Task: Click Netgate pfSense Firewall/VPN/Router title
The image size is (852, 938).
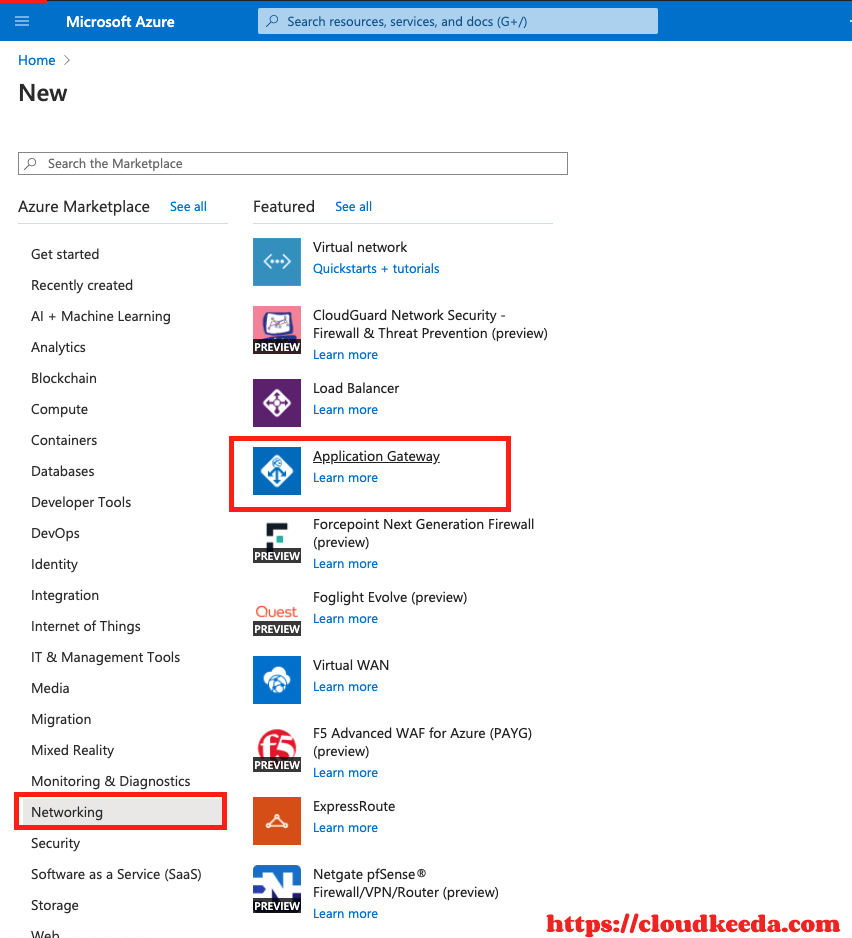Action: pyautogui.click(x=406, y=884)
